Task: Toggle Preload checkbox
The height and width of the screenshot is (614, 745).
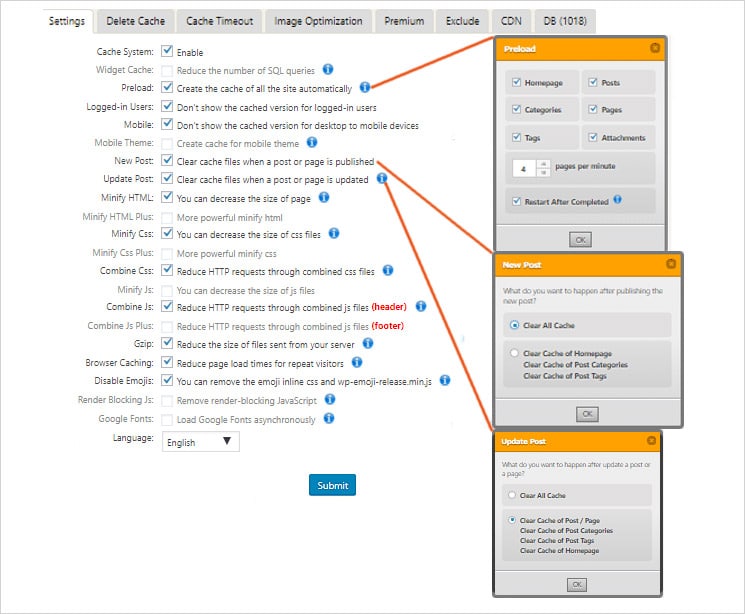Action: click(167, 87)
